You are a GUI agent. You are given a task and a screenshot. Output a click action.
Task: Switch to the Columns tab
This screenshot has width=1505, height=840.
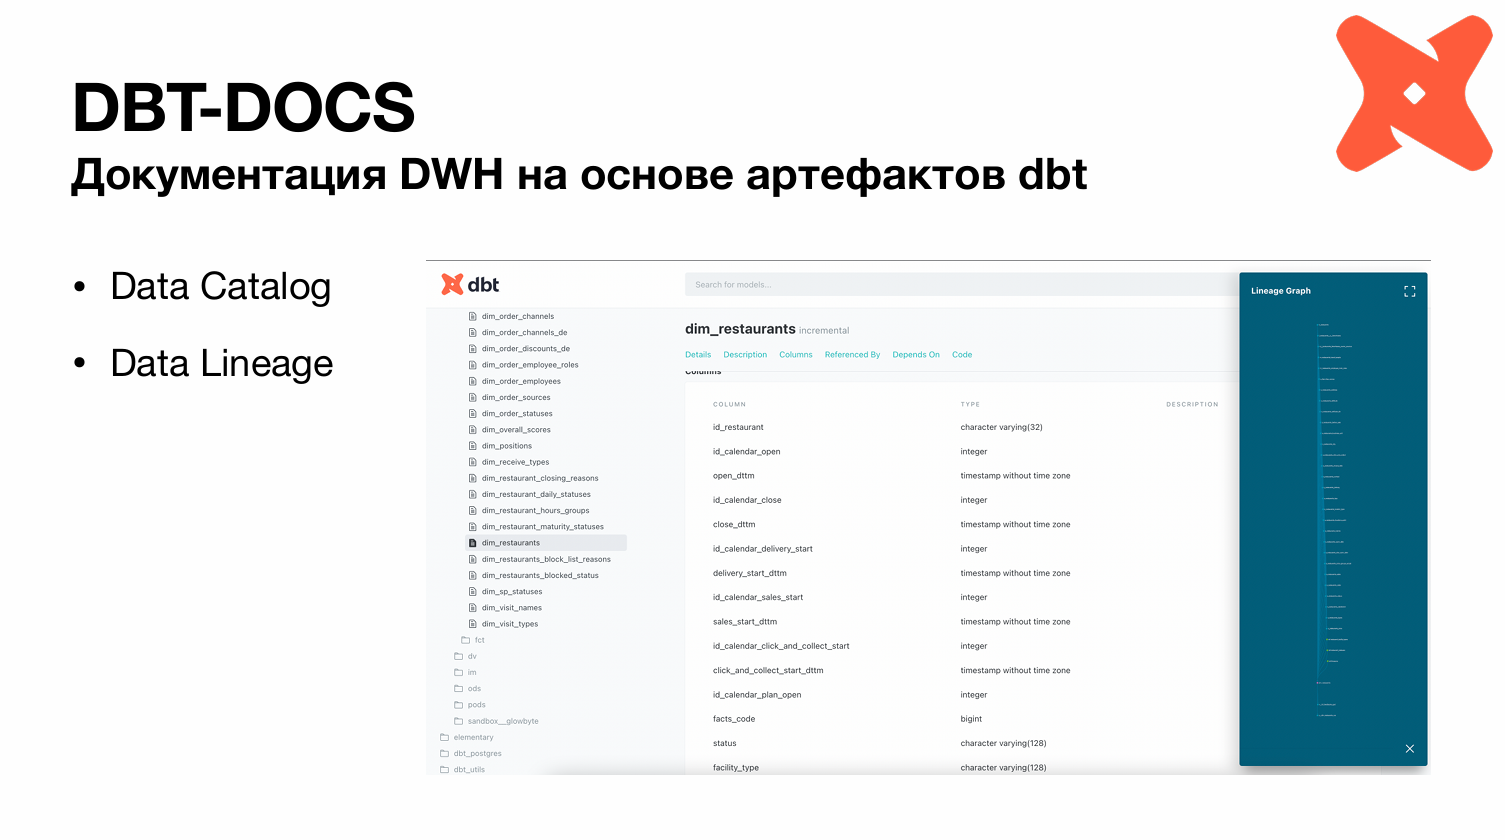click(795, 355)
